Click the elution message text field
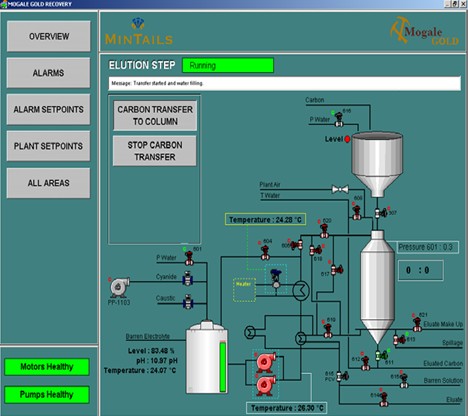Viewport: 468px width, 416px height. 285,83
